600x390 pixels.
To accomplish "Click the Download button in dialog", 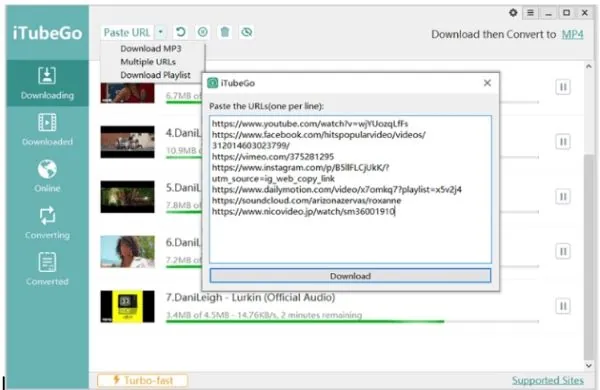I will [x=350, y=276].
